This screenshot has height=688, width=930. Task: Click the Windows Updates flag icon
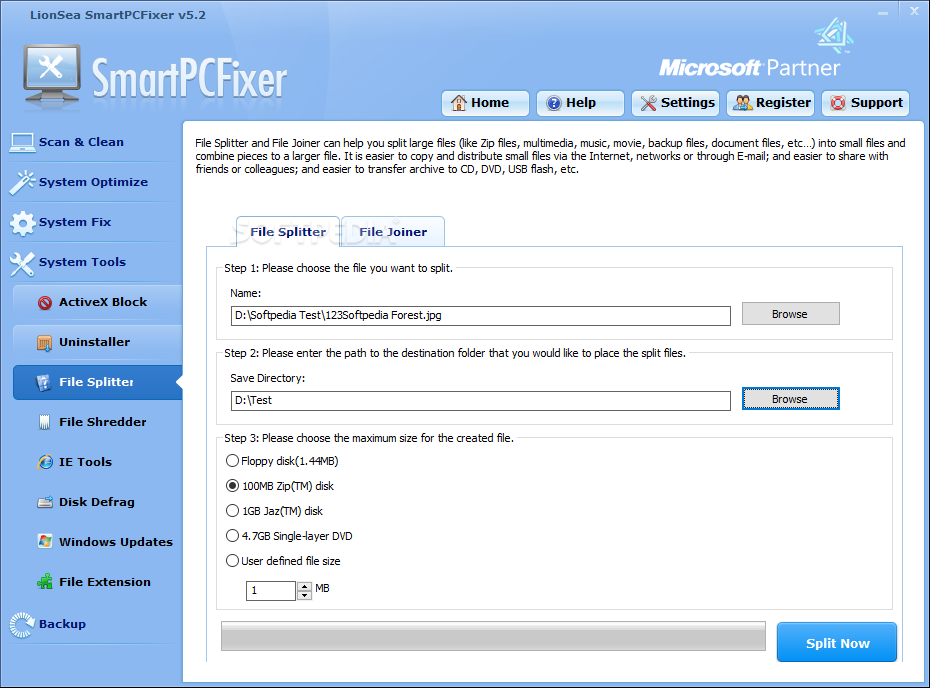45,542
